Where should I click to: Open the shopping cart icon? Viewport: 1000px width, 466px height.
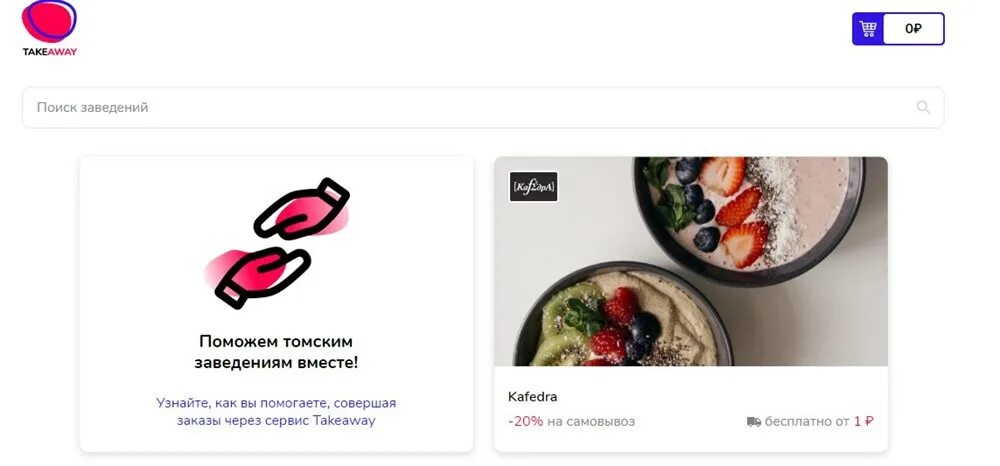[868, 29]
